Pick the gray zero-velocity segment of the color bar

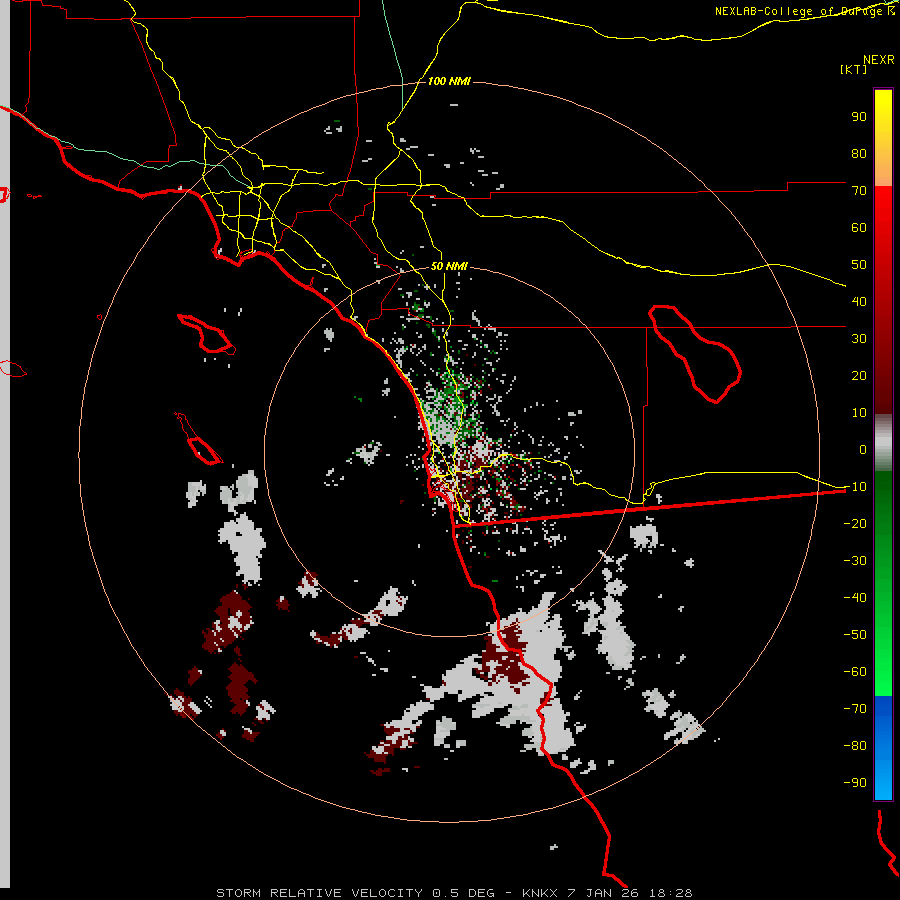883,443
